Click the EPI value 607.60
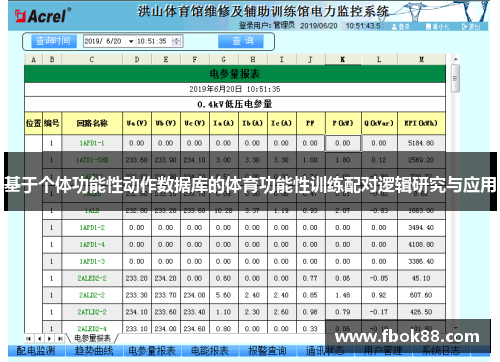The image size is (500, 362). tap(421, 296)
